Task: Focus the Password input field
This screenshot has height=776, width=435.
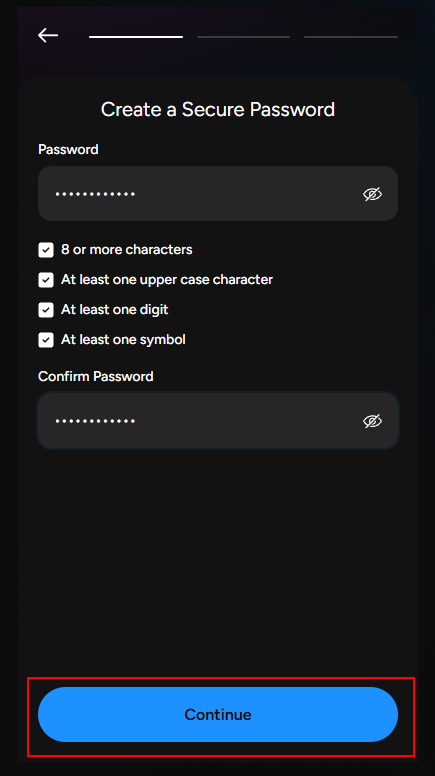Action: pyautogui.click(x=218, y=194)
